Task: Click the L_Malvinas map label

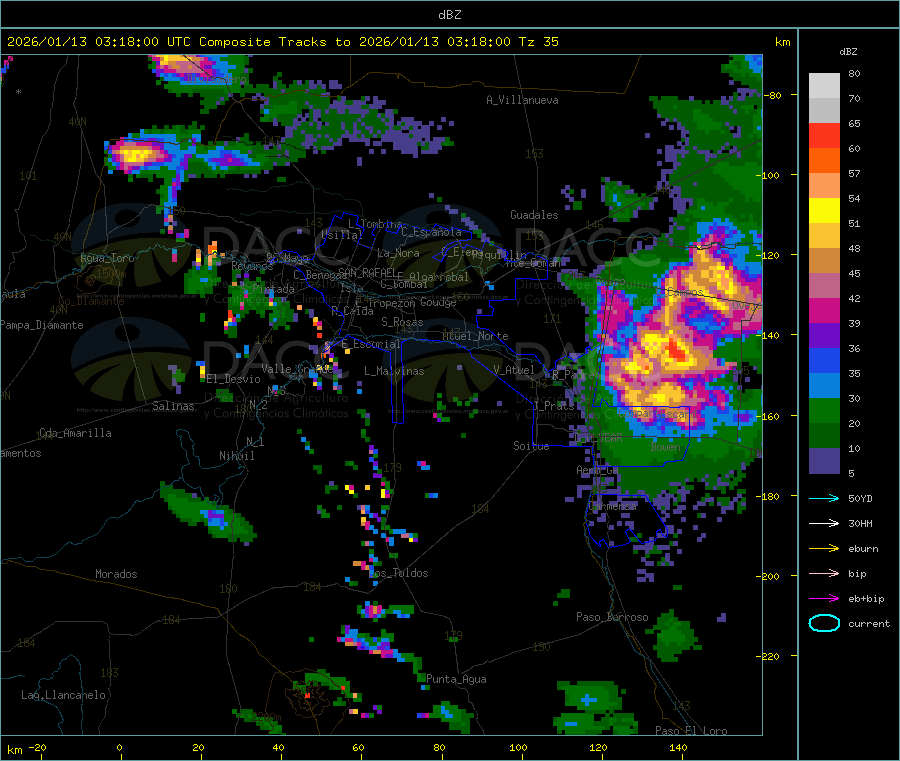Action: point(394,371)
